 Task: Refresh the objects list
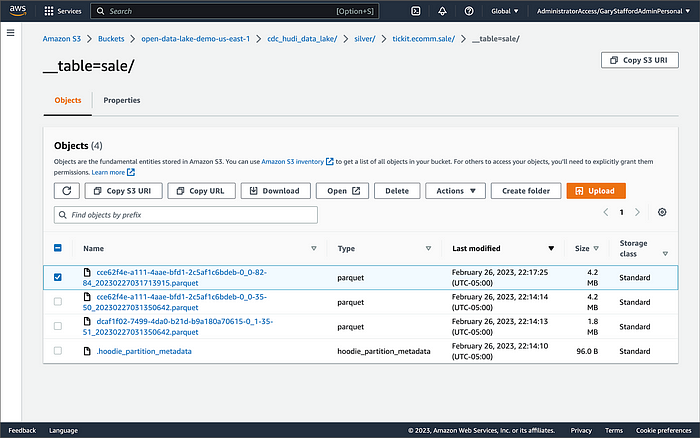pyautogui.click(x=67, y=191)
